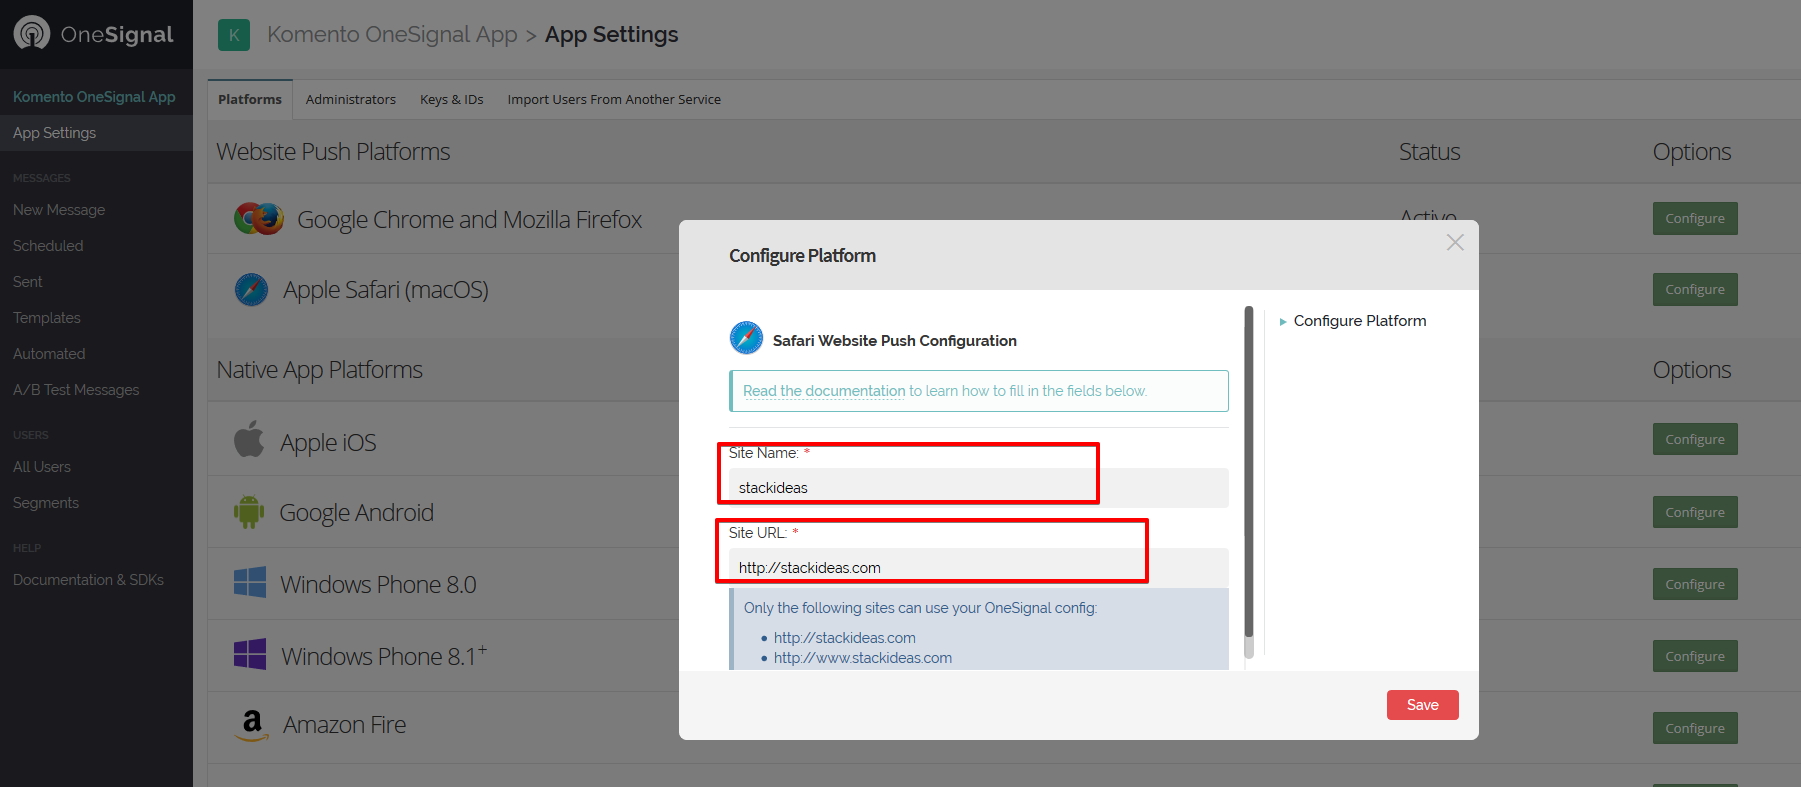Switch to the Platforms tab
The height and width of the screenshot is (787, 1801).
tap(250, 99)
